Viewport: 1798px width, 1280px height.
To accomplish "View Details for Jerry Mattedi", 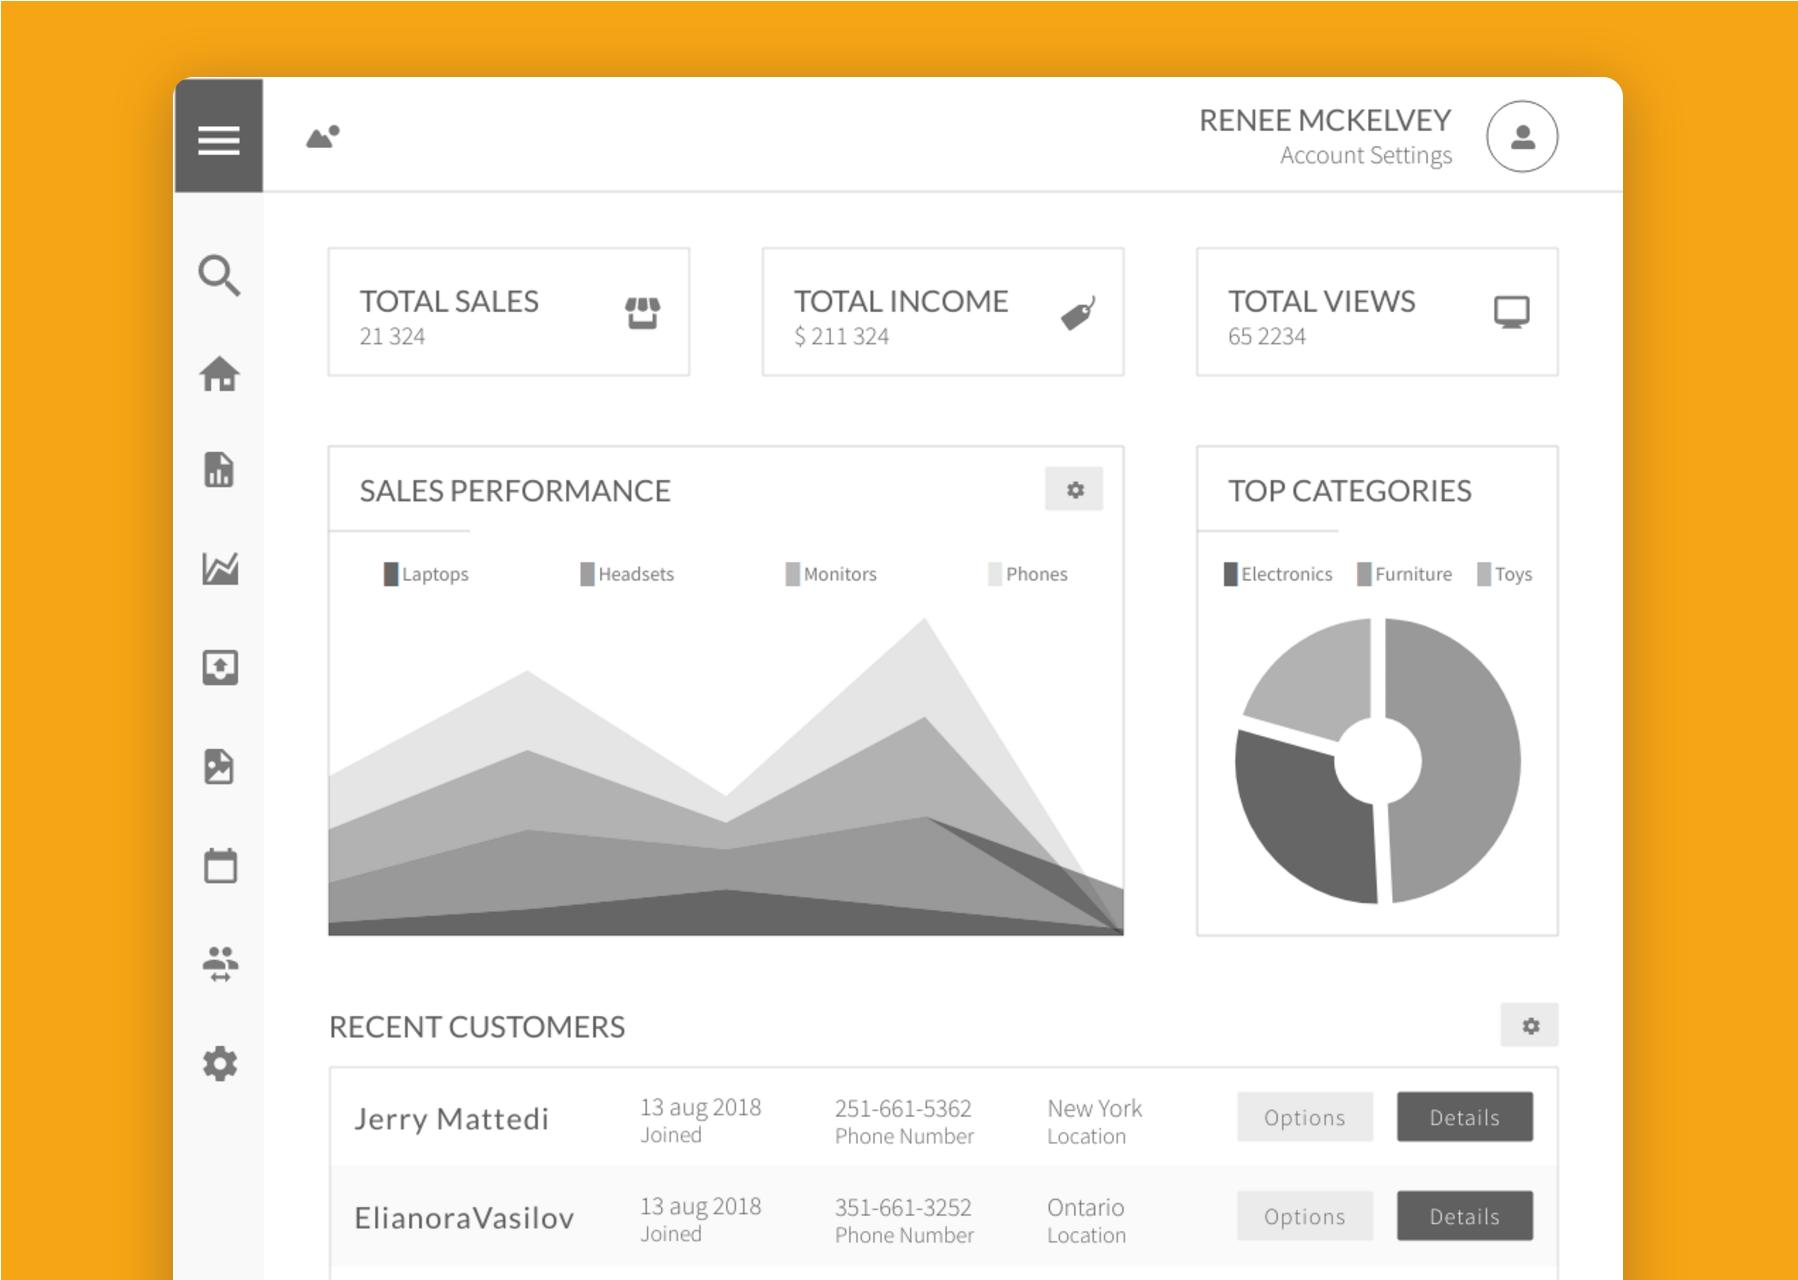I will tap(1464, 1117).
